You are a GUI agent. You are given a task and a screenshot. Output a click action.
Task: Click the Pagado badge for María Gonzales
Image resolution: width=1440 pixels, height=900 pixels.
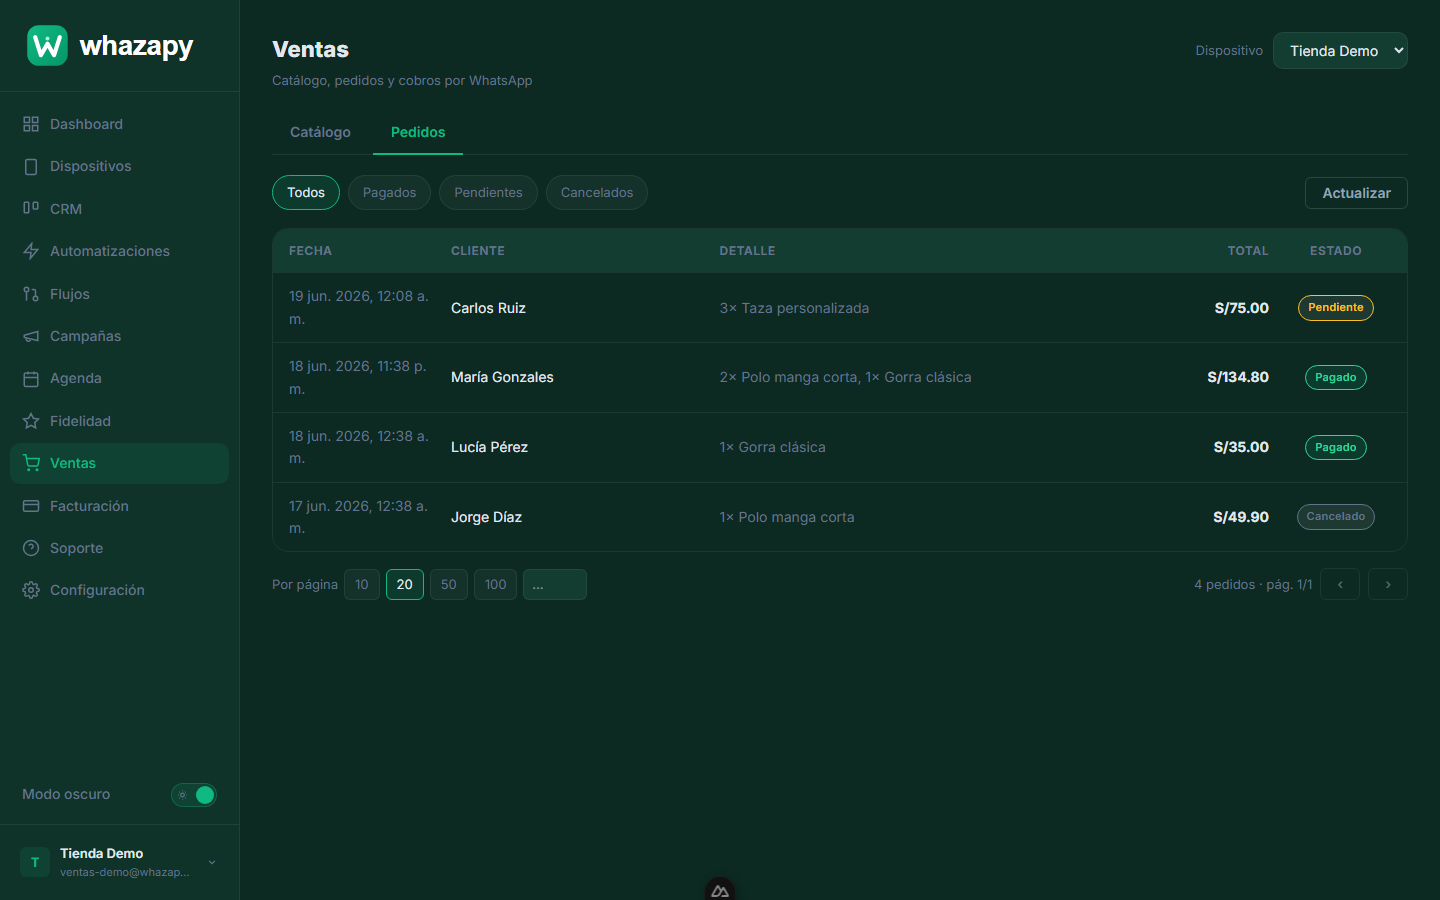pyautogui.click(x=1336, y=377)
